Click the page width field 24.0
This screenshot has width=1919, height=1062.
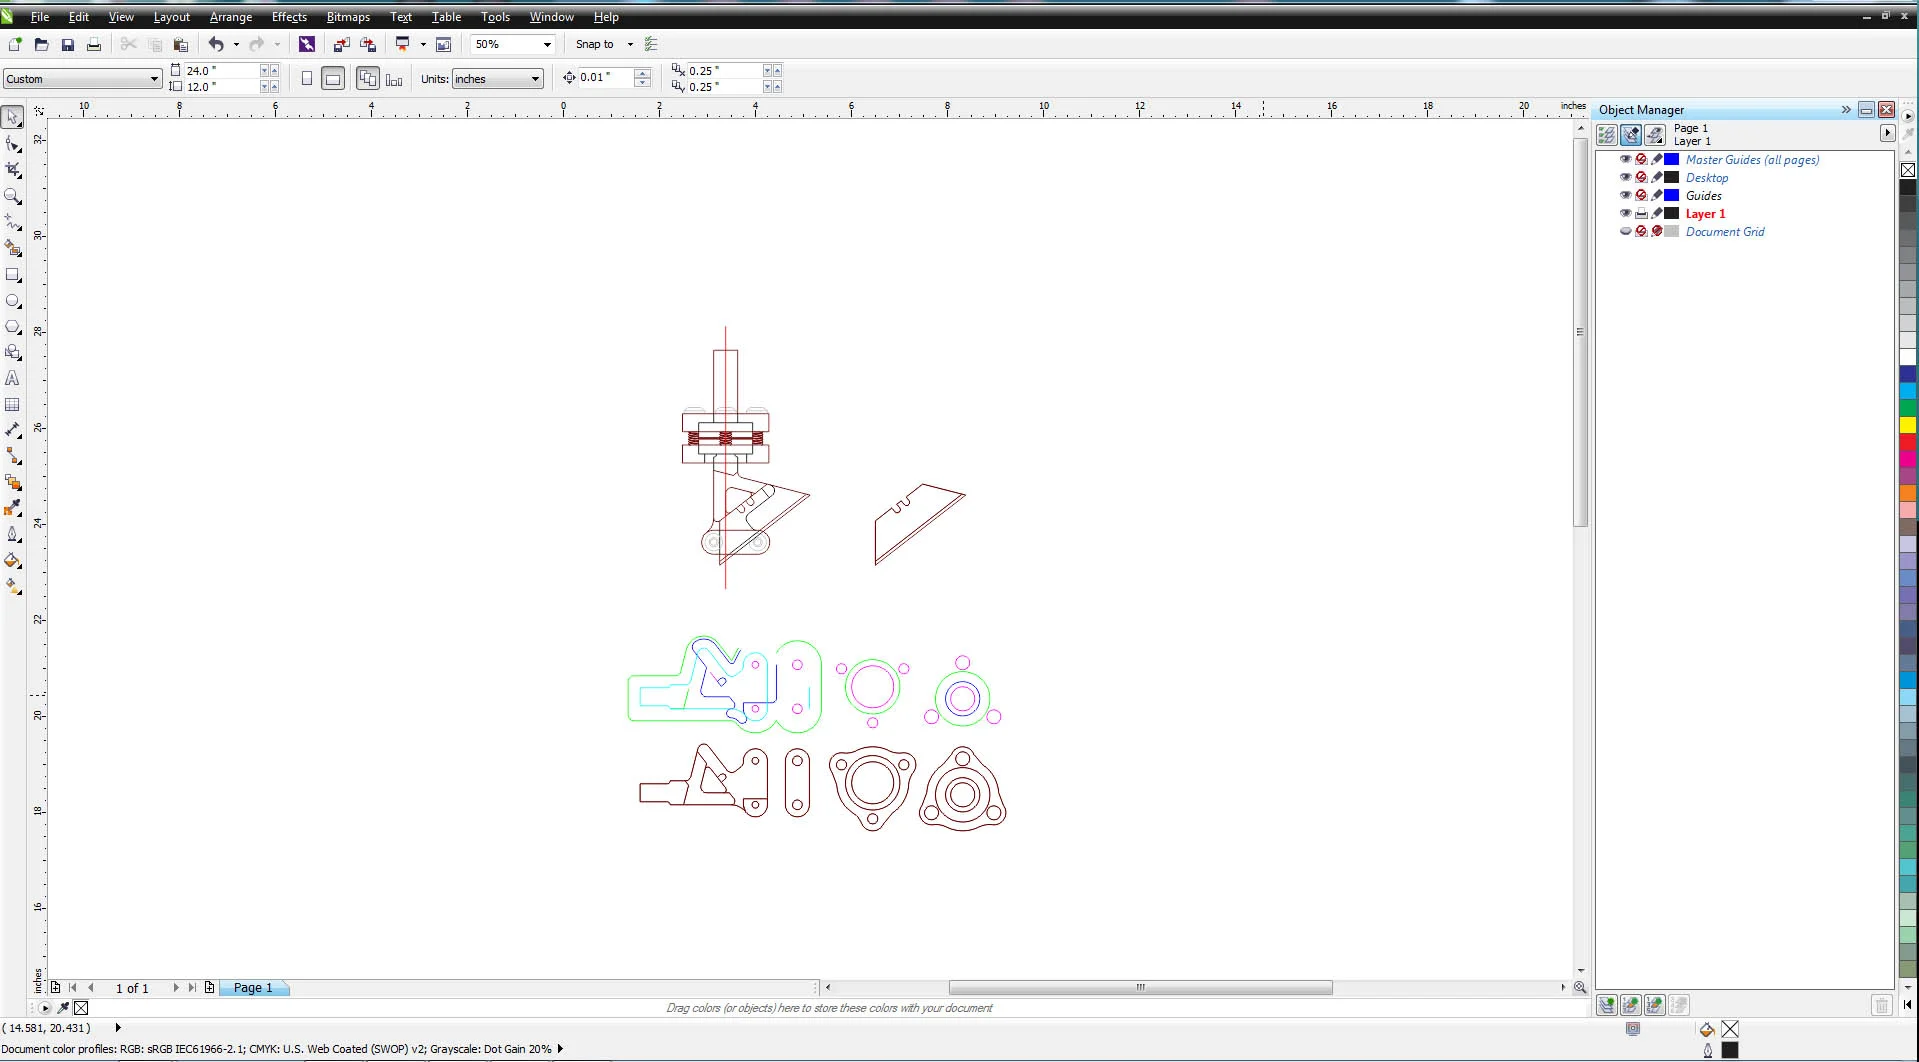tap(221, 71)
